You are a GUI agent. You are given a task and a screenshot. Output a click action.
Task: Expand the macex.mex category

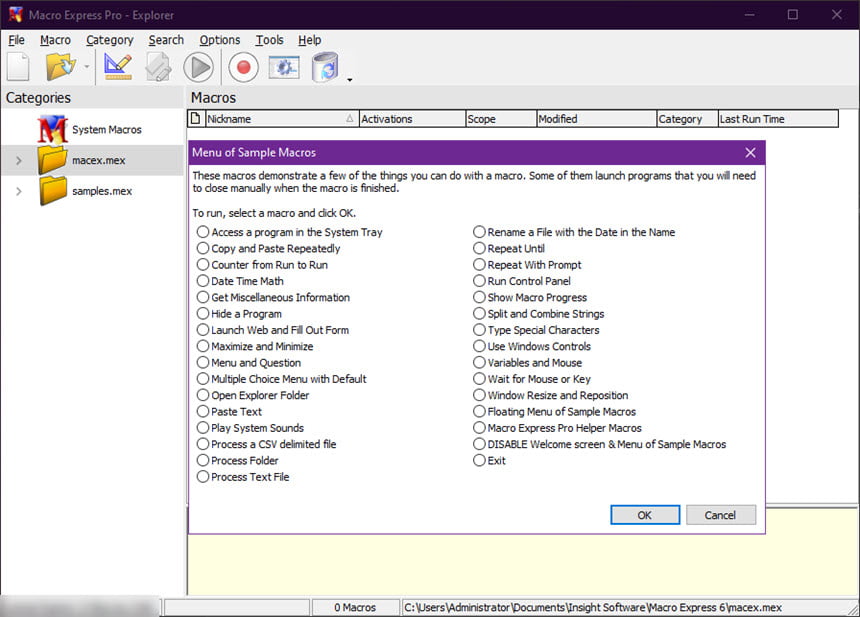coord(19,160)
